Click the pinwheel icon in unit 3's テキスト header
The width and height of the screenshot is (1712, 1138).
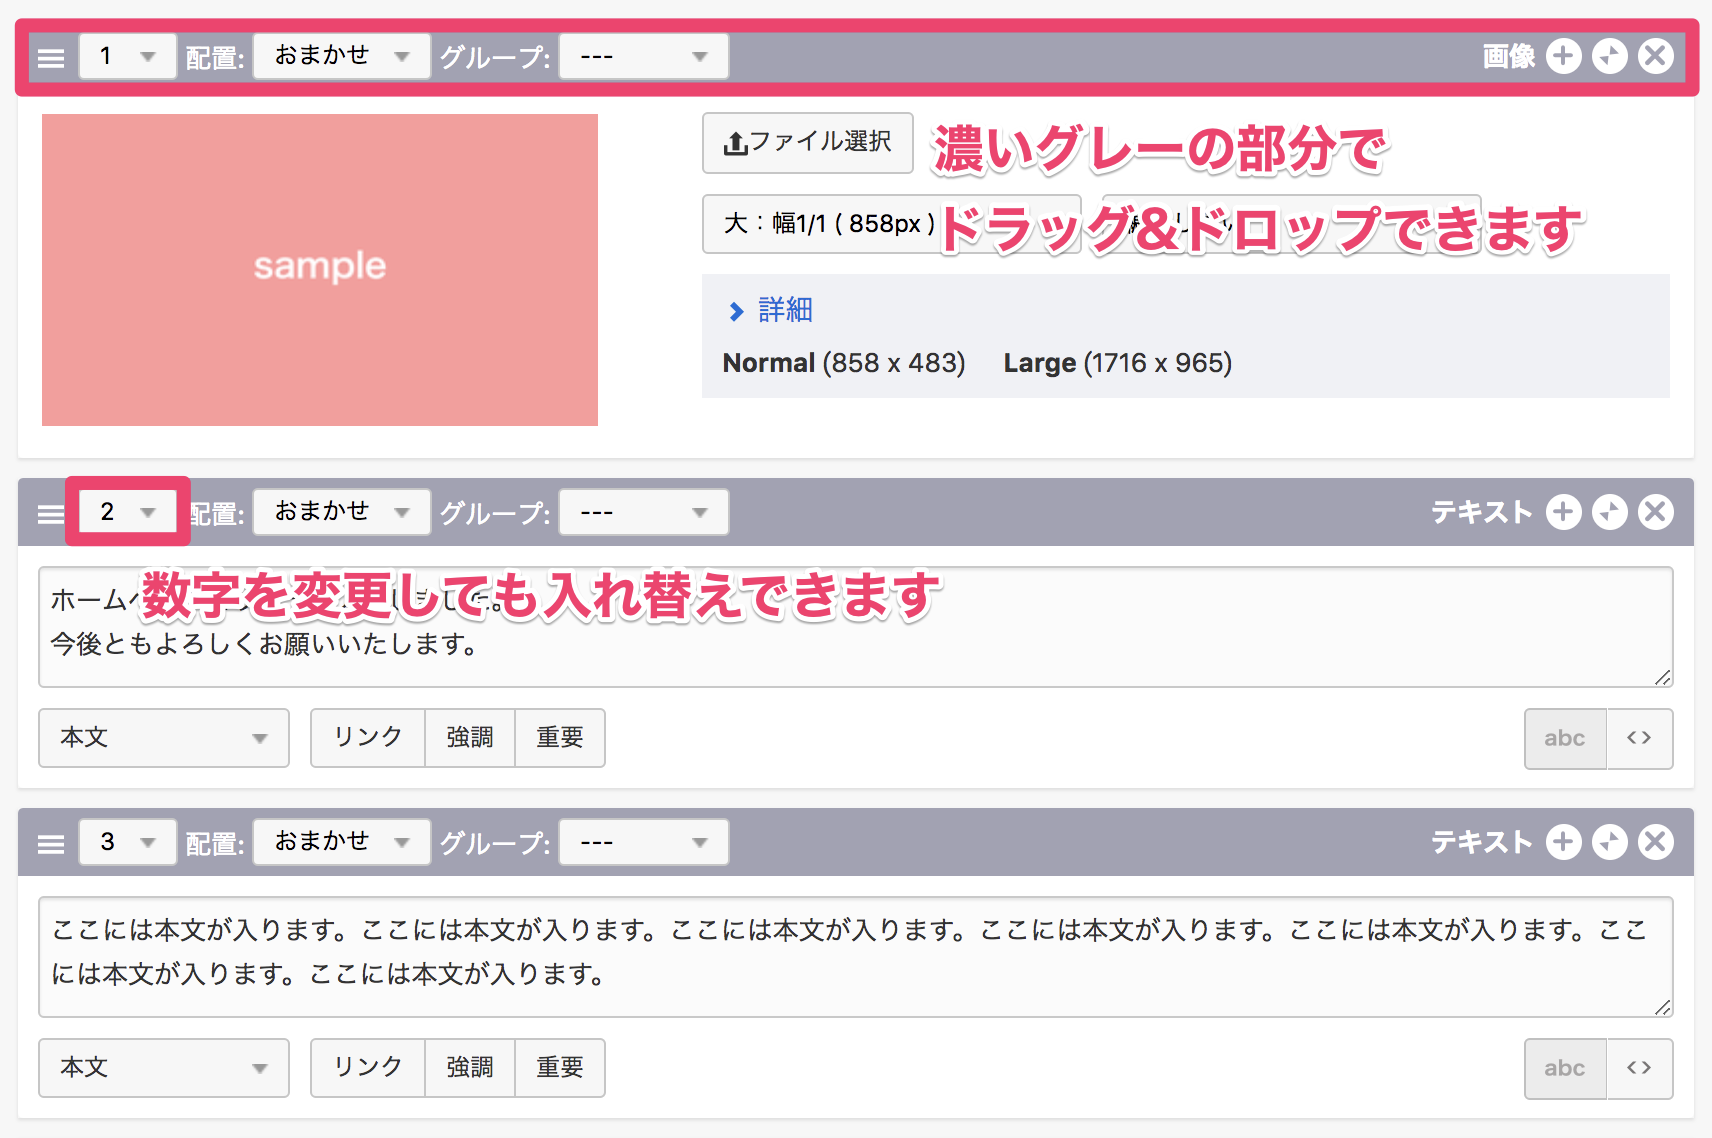coord(1609,842)
